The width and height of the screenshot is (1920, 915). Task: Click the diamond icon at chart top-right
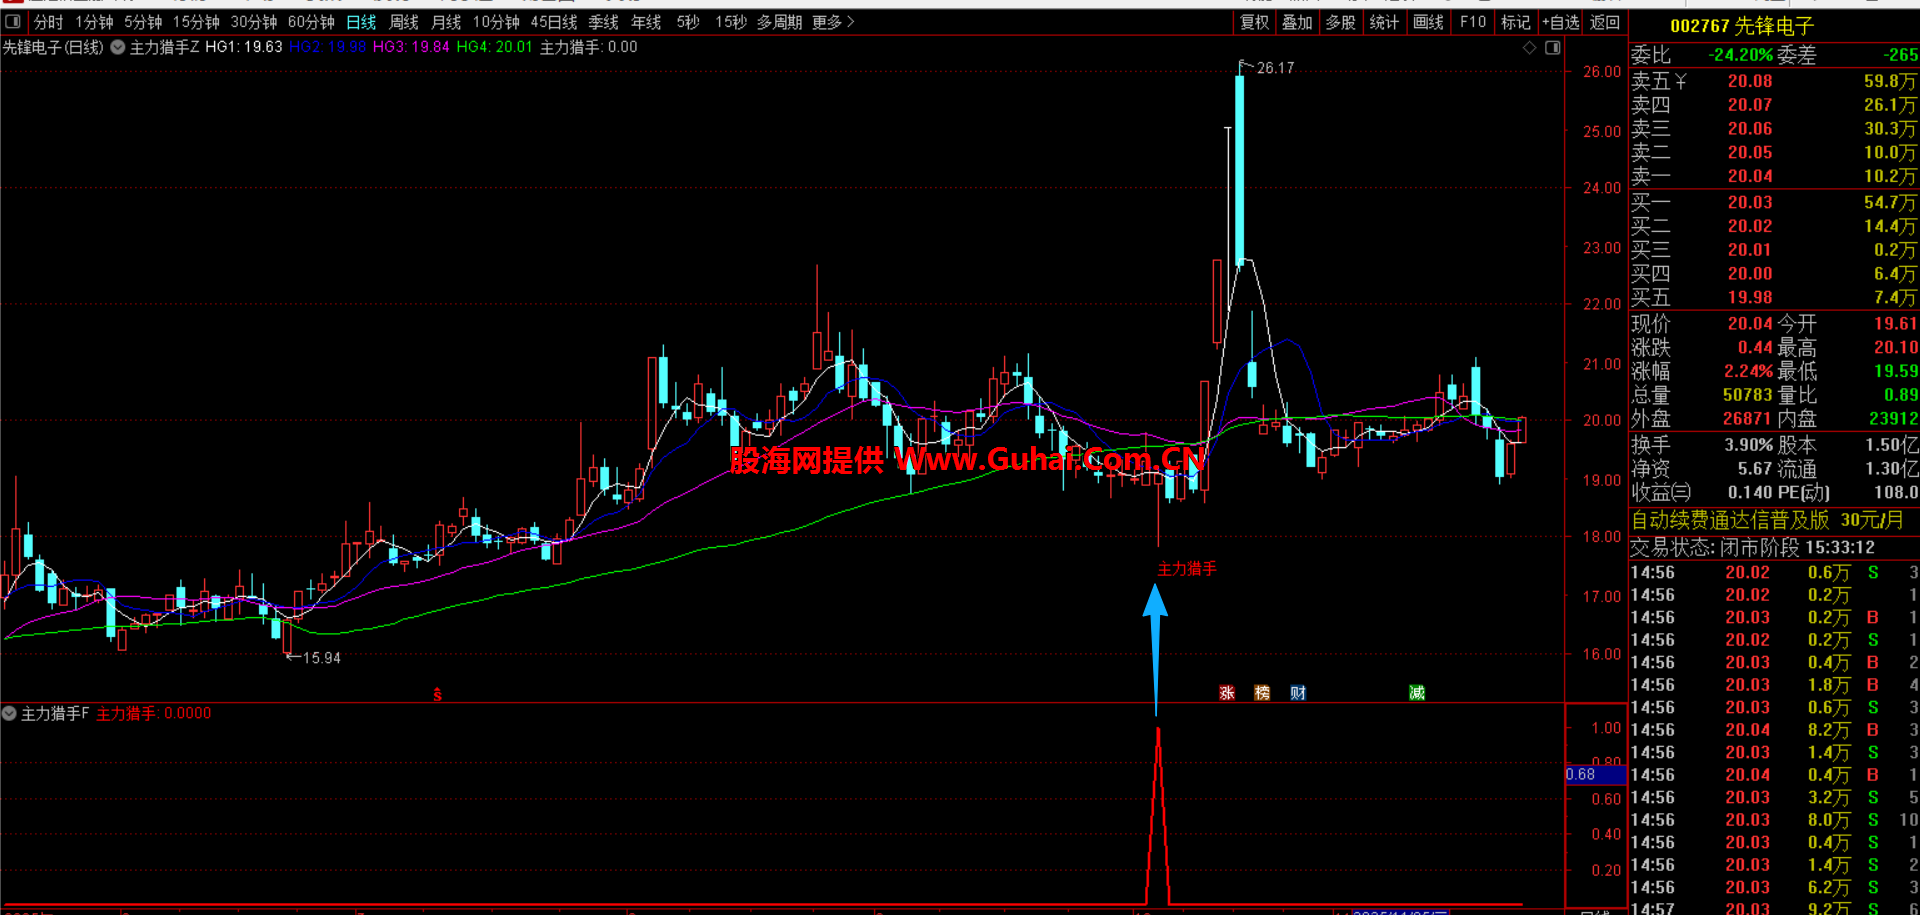[1529, 48]
